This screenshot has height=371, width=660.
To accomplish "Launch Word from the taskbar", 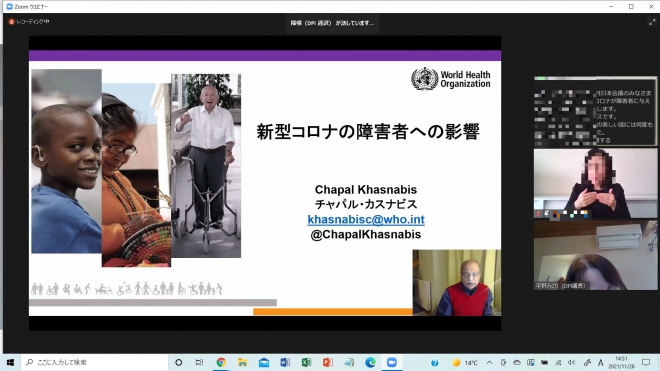I will 285,363.
